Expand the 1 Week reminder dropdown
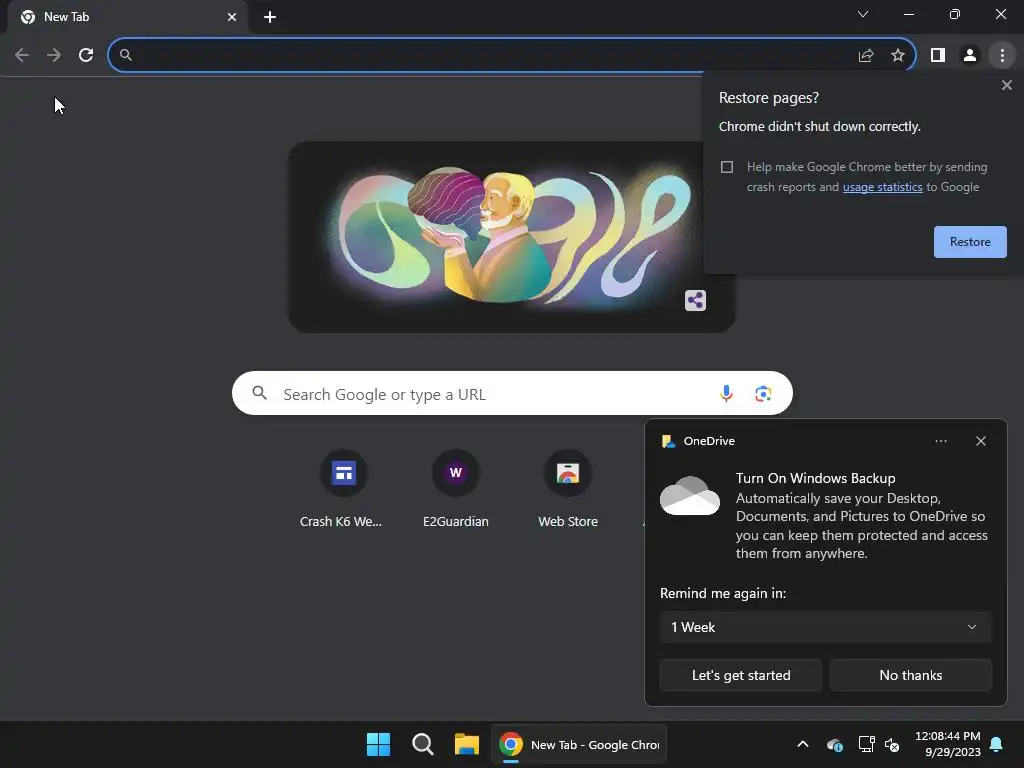 coord(825,627)
